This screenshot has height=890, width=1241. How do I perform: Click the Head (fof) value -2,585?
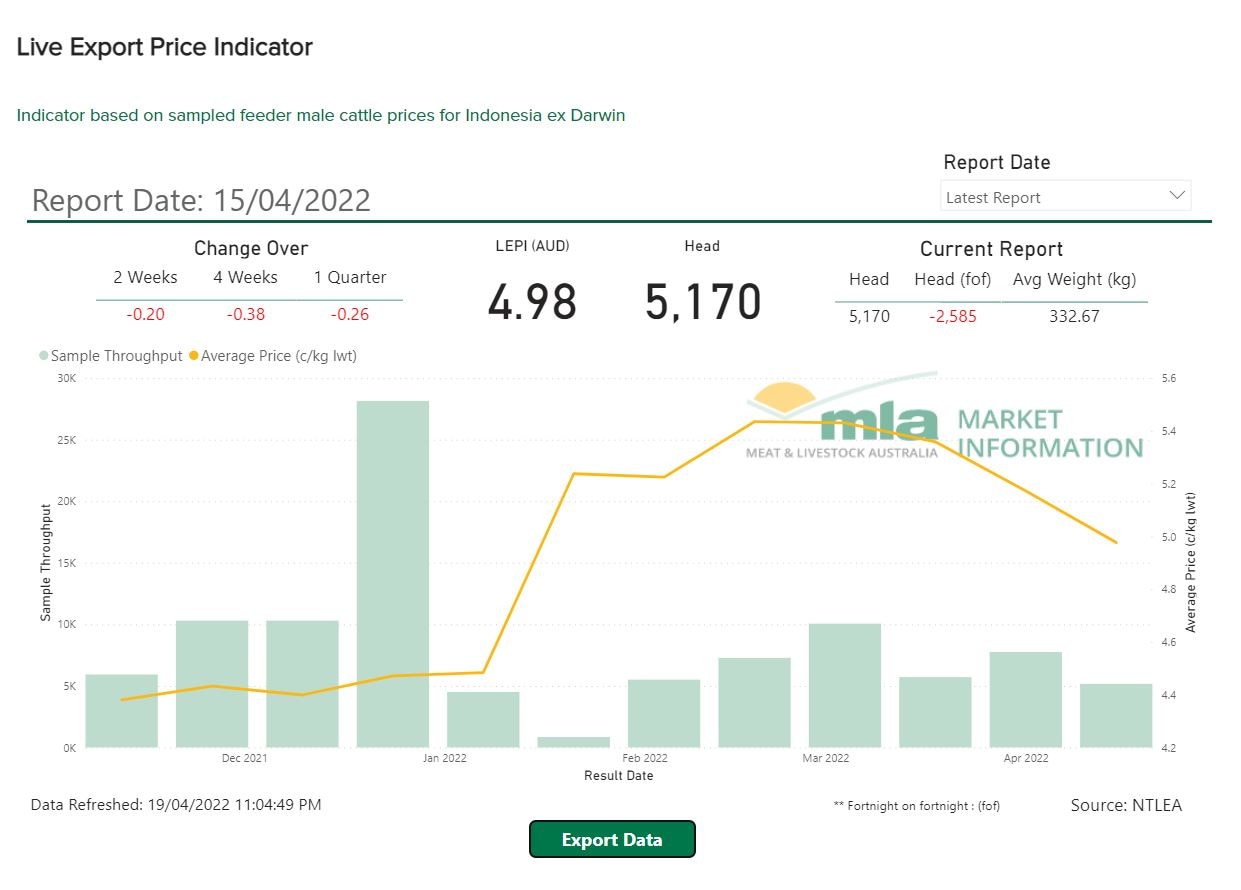click(952, 316)
